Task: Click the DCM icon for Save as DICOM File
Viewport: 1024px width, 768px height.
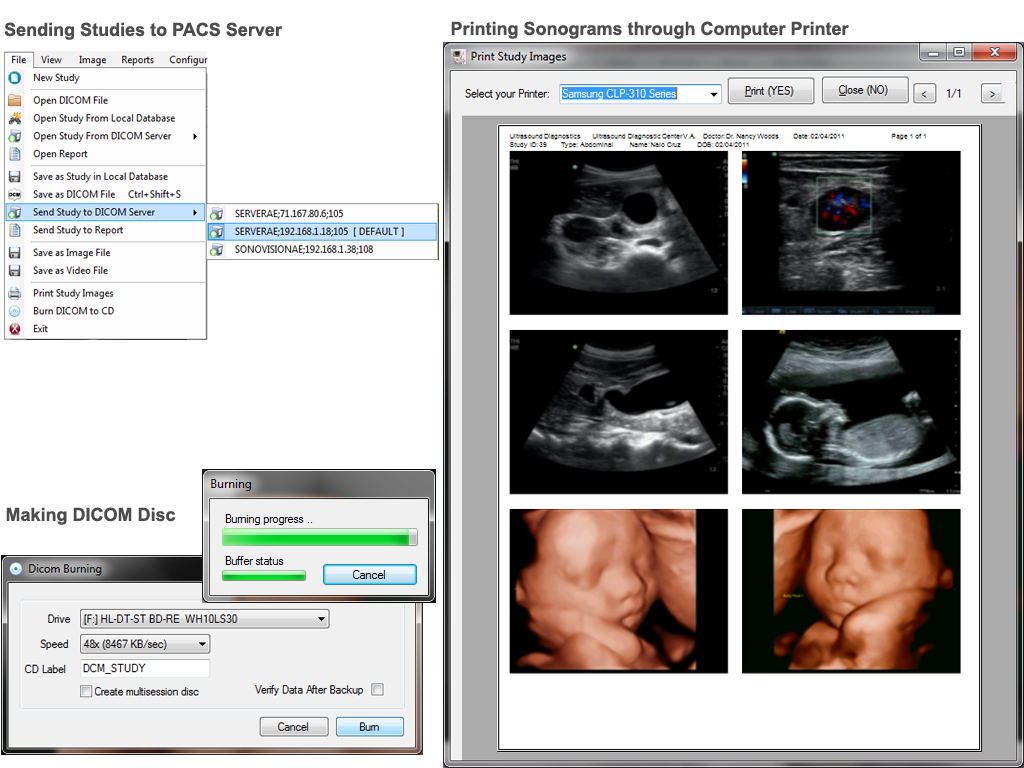Action: (14, 195)
